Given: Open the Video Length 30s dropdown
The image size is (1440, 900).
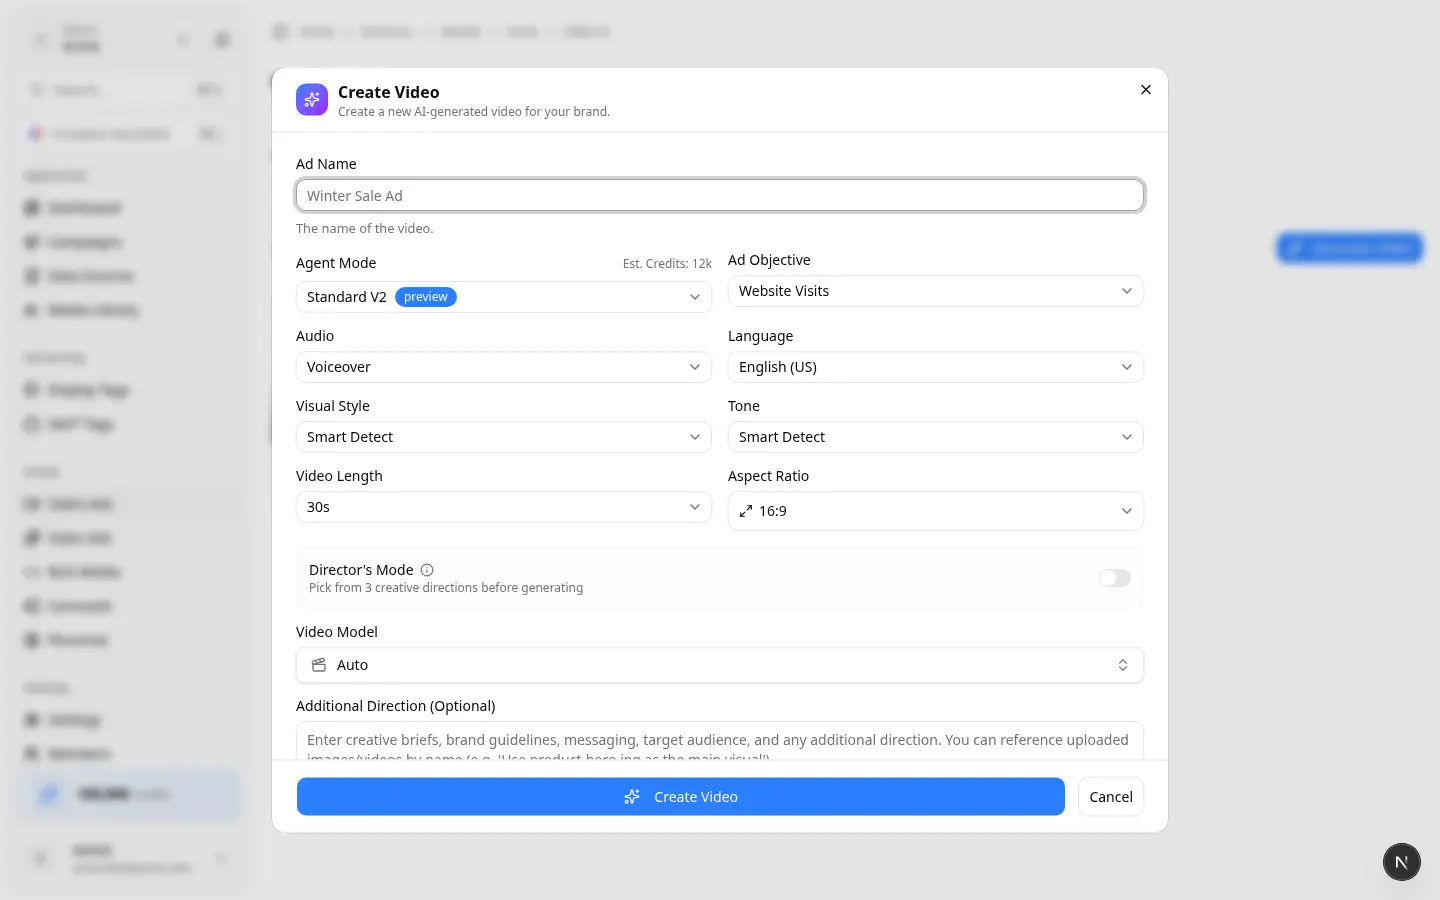Looking at the screenshot, I should 504,507.
